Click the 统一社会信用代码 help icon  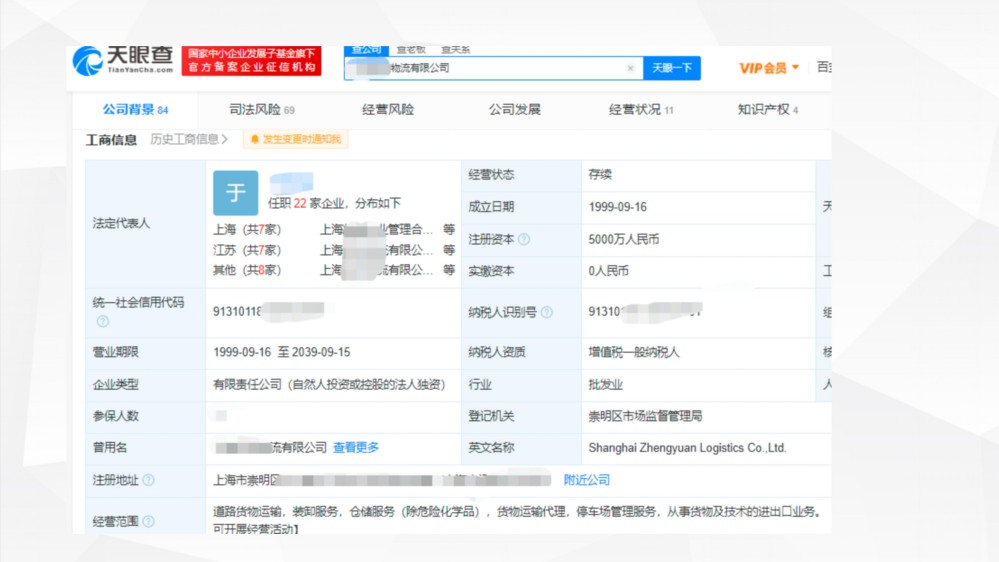click(x=103, y=321)
